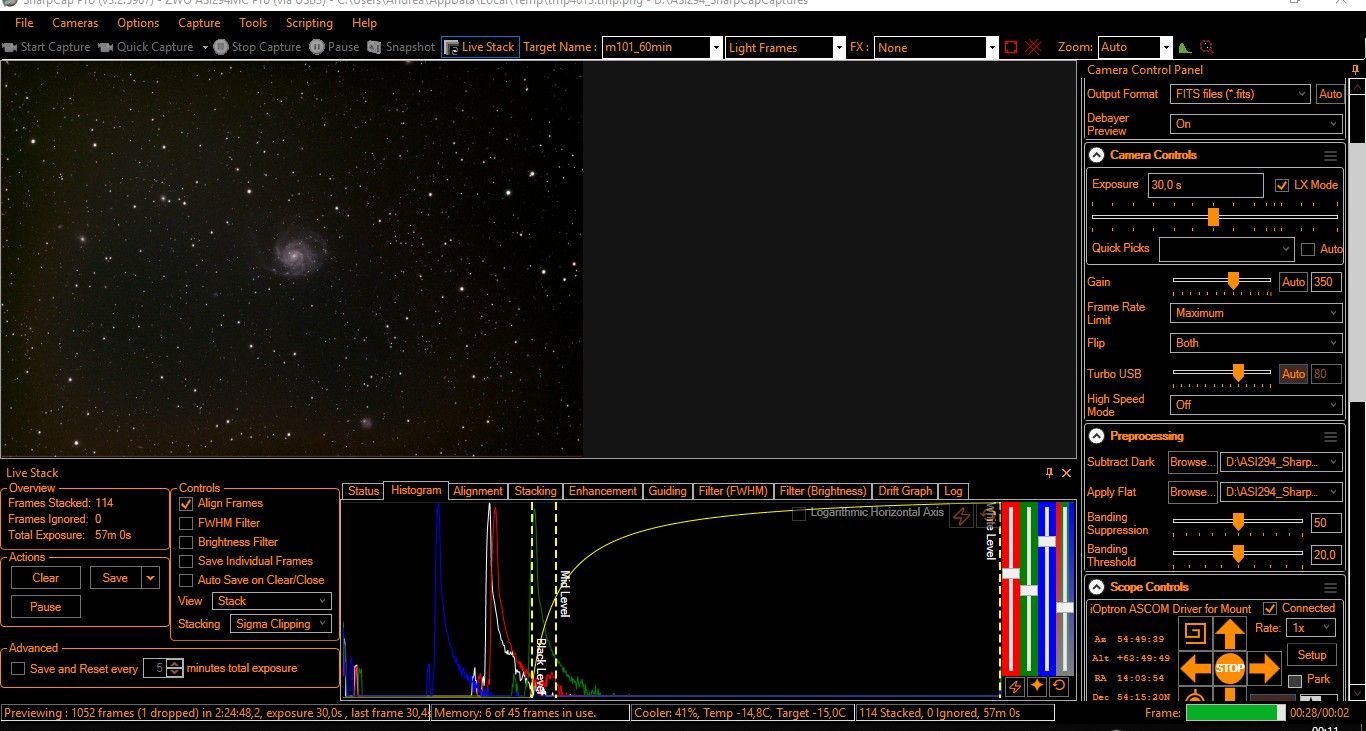Open the Camera Controls hamburger menu icon
Screen dimensions: 1366x731
coord(1330,156)
